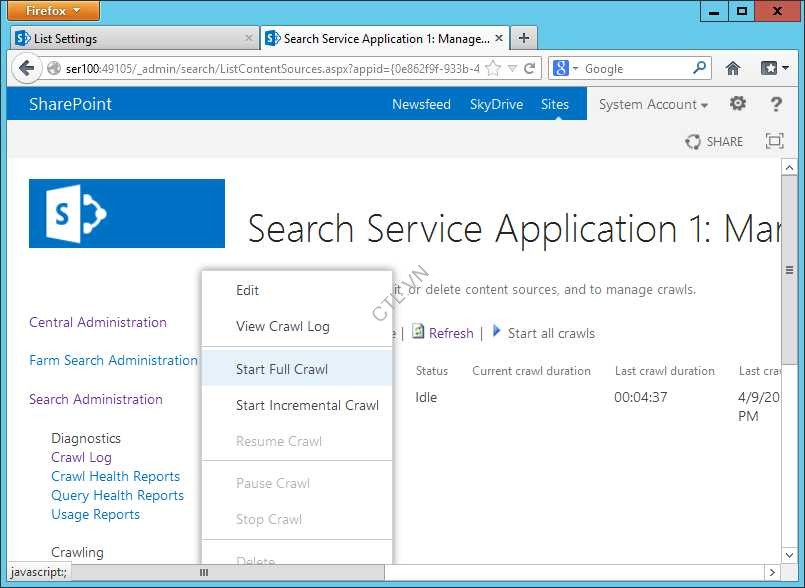Open a new tab with plus button

524,39
